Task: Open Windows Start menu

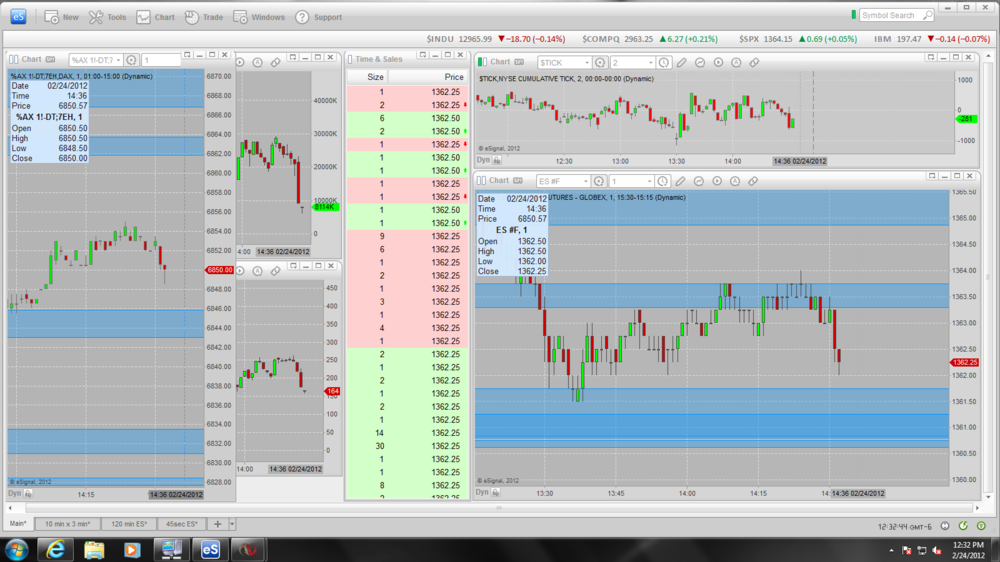Action: (x=16, y=549)
